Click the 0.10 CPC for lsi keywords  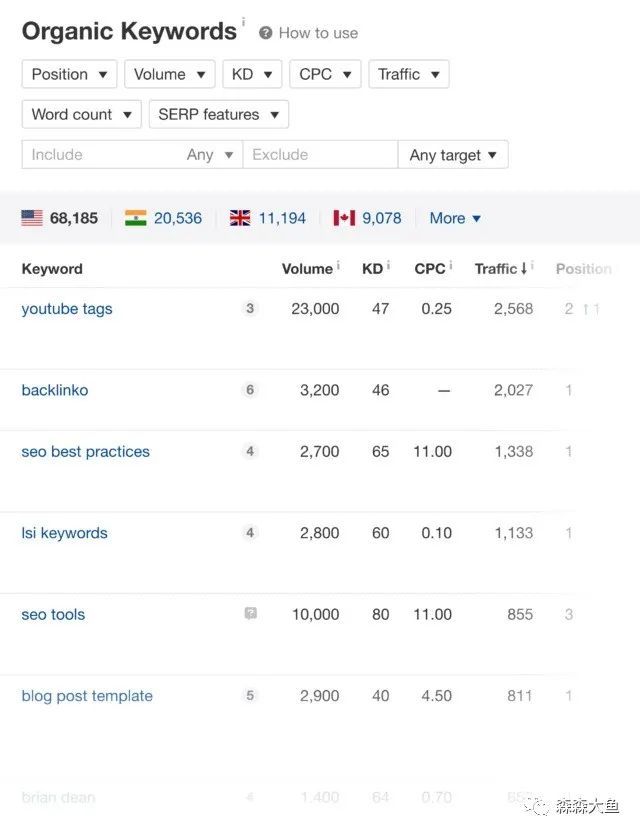click(436, 533)
